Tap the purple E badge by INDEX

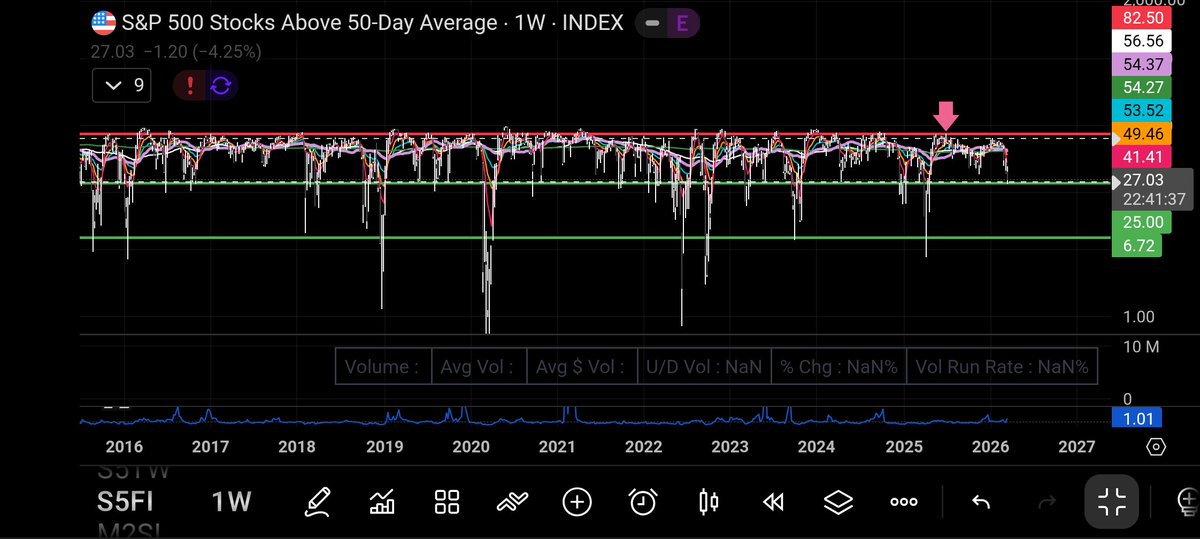[682, 22]
